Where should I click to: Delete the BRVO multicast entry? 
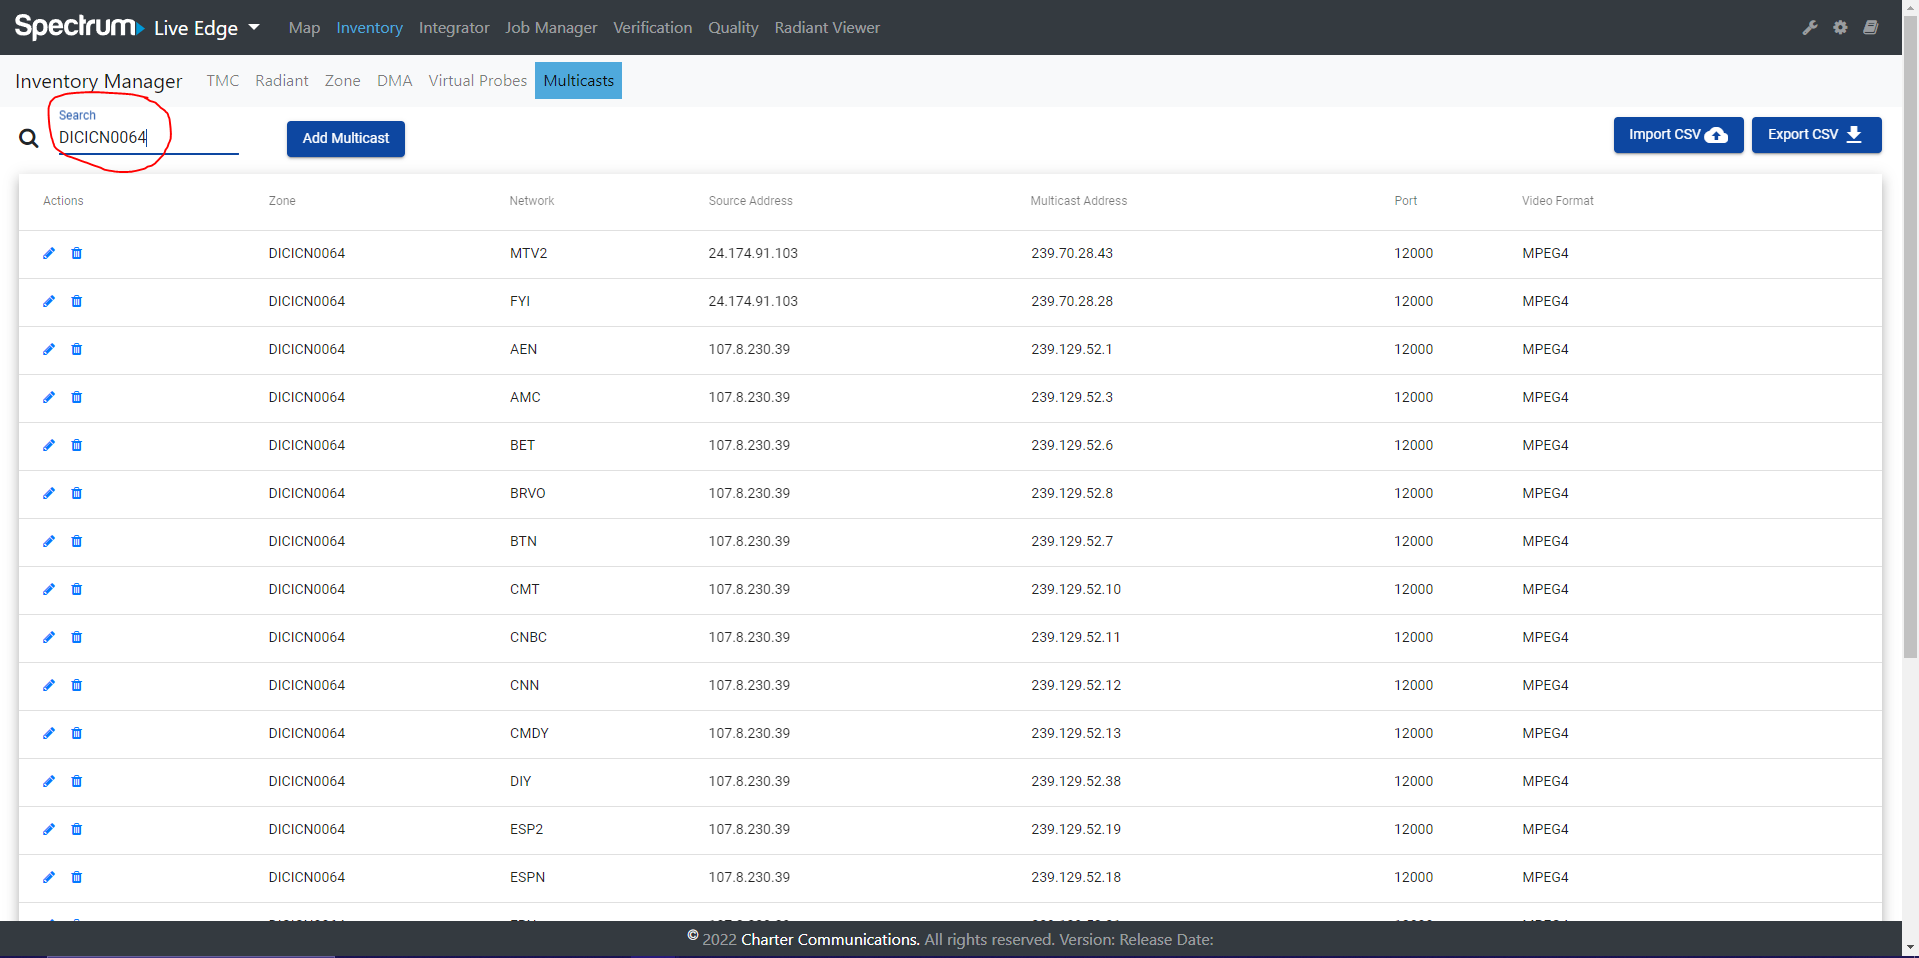point(77,493)
